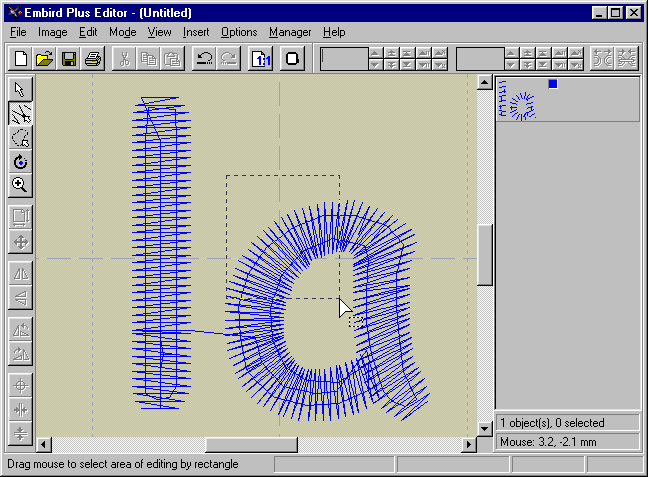Center design vertically with the bottom toolbar icon

tap(20, 434)
